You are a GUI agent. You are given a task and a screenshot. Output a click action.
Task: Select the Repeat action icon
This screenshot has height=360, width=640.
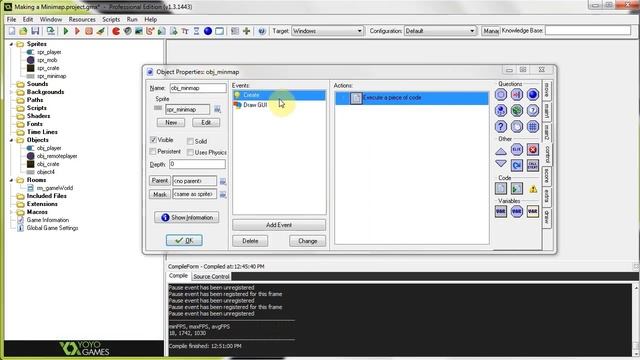[x=517, y=165]
